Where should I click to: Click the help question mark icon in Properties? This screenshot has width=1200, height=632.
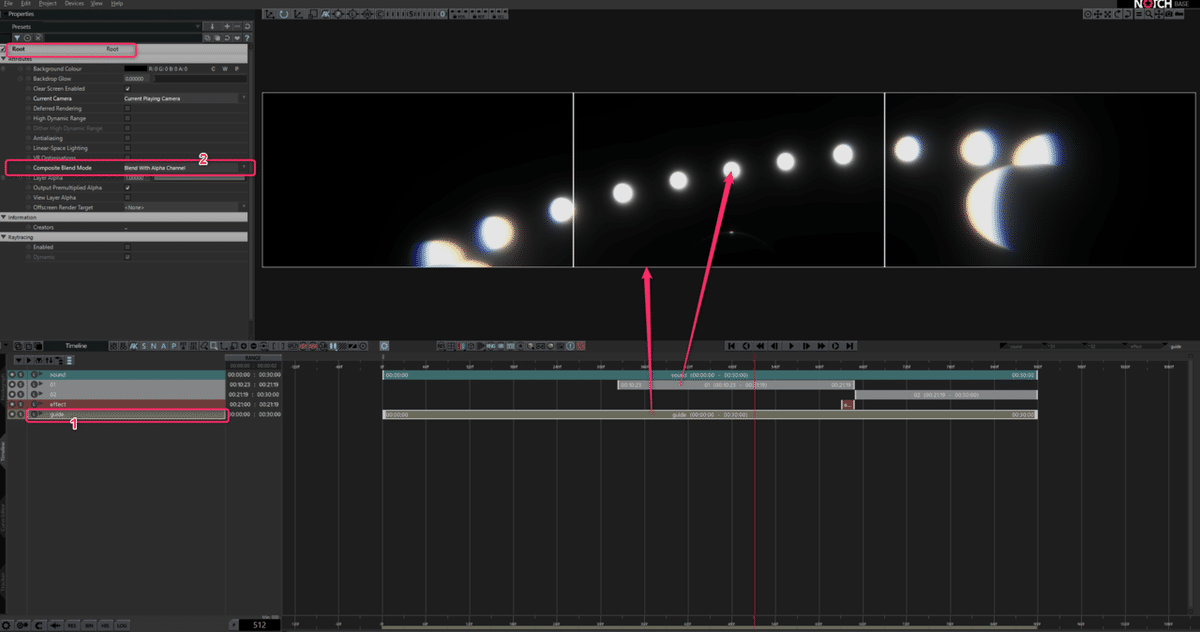point(246,37)
